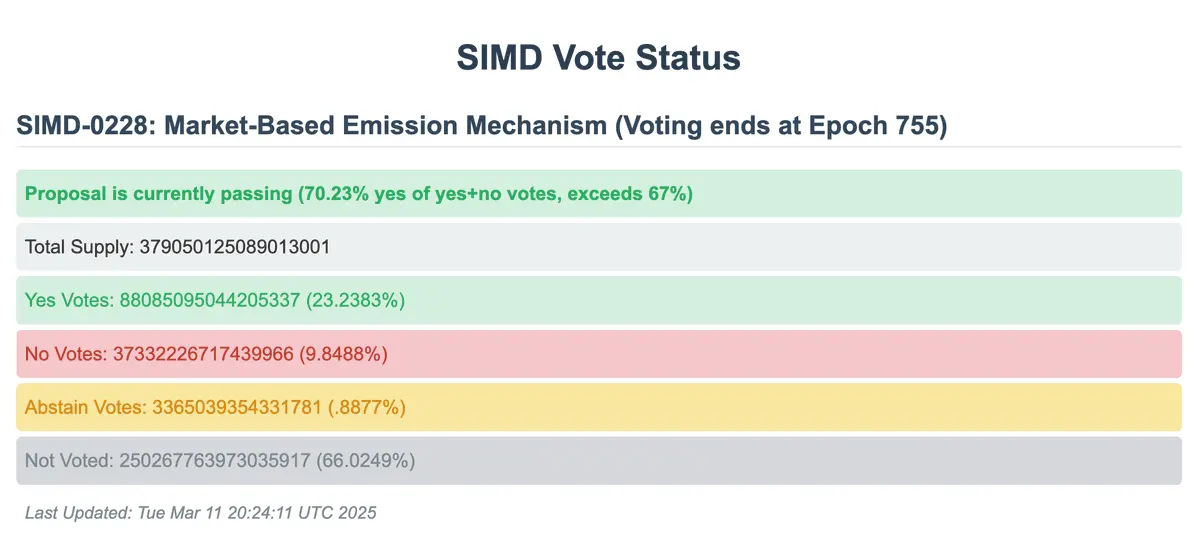This screenshot has height=535, width=1200.
Task: Click the Abstain Votes label
Action: point(86,407)
